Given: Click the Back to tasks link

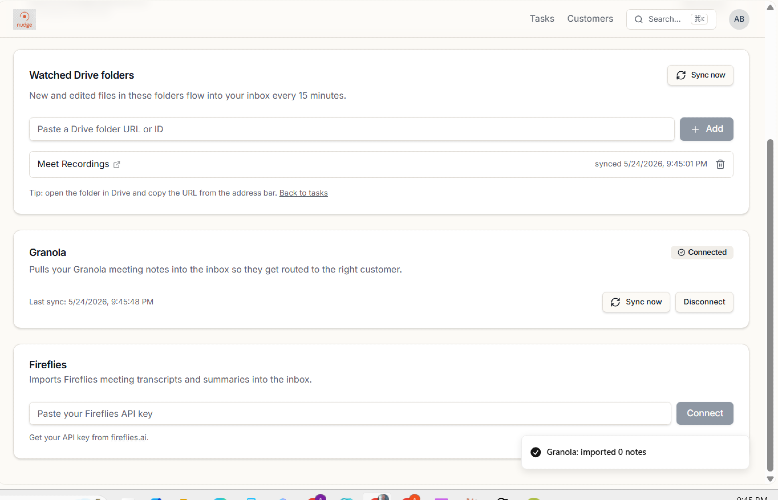Looking at the screenshot, I should coord(303,193).
